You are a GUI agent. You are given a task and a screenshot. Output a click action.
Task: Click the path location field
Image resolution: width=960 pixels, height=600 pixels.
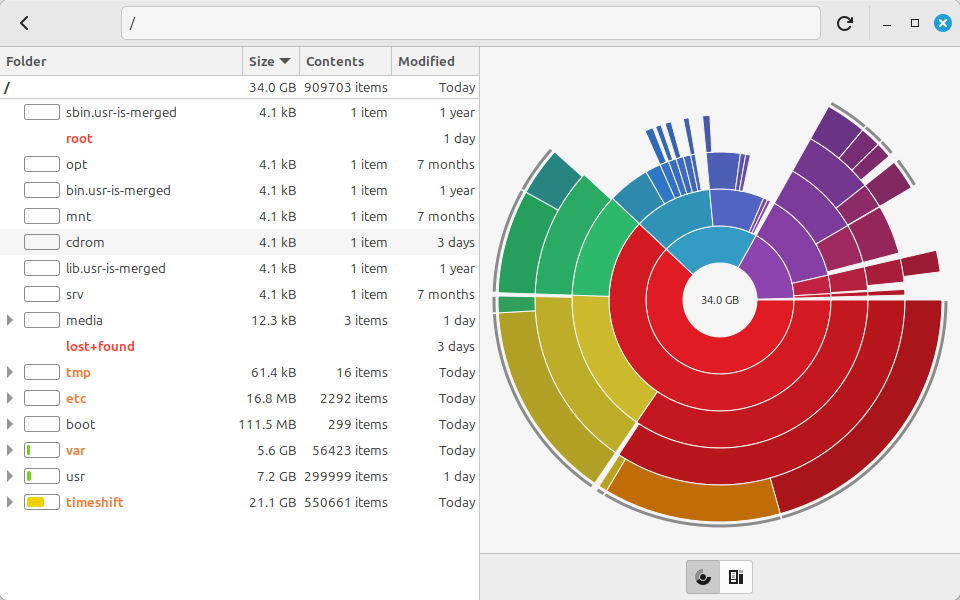[471, 23]
